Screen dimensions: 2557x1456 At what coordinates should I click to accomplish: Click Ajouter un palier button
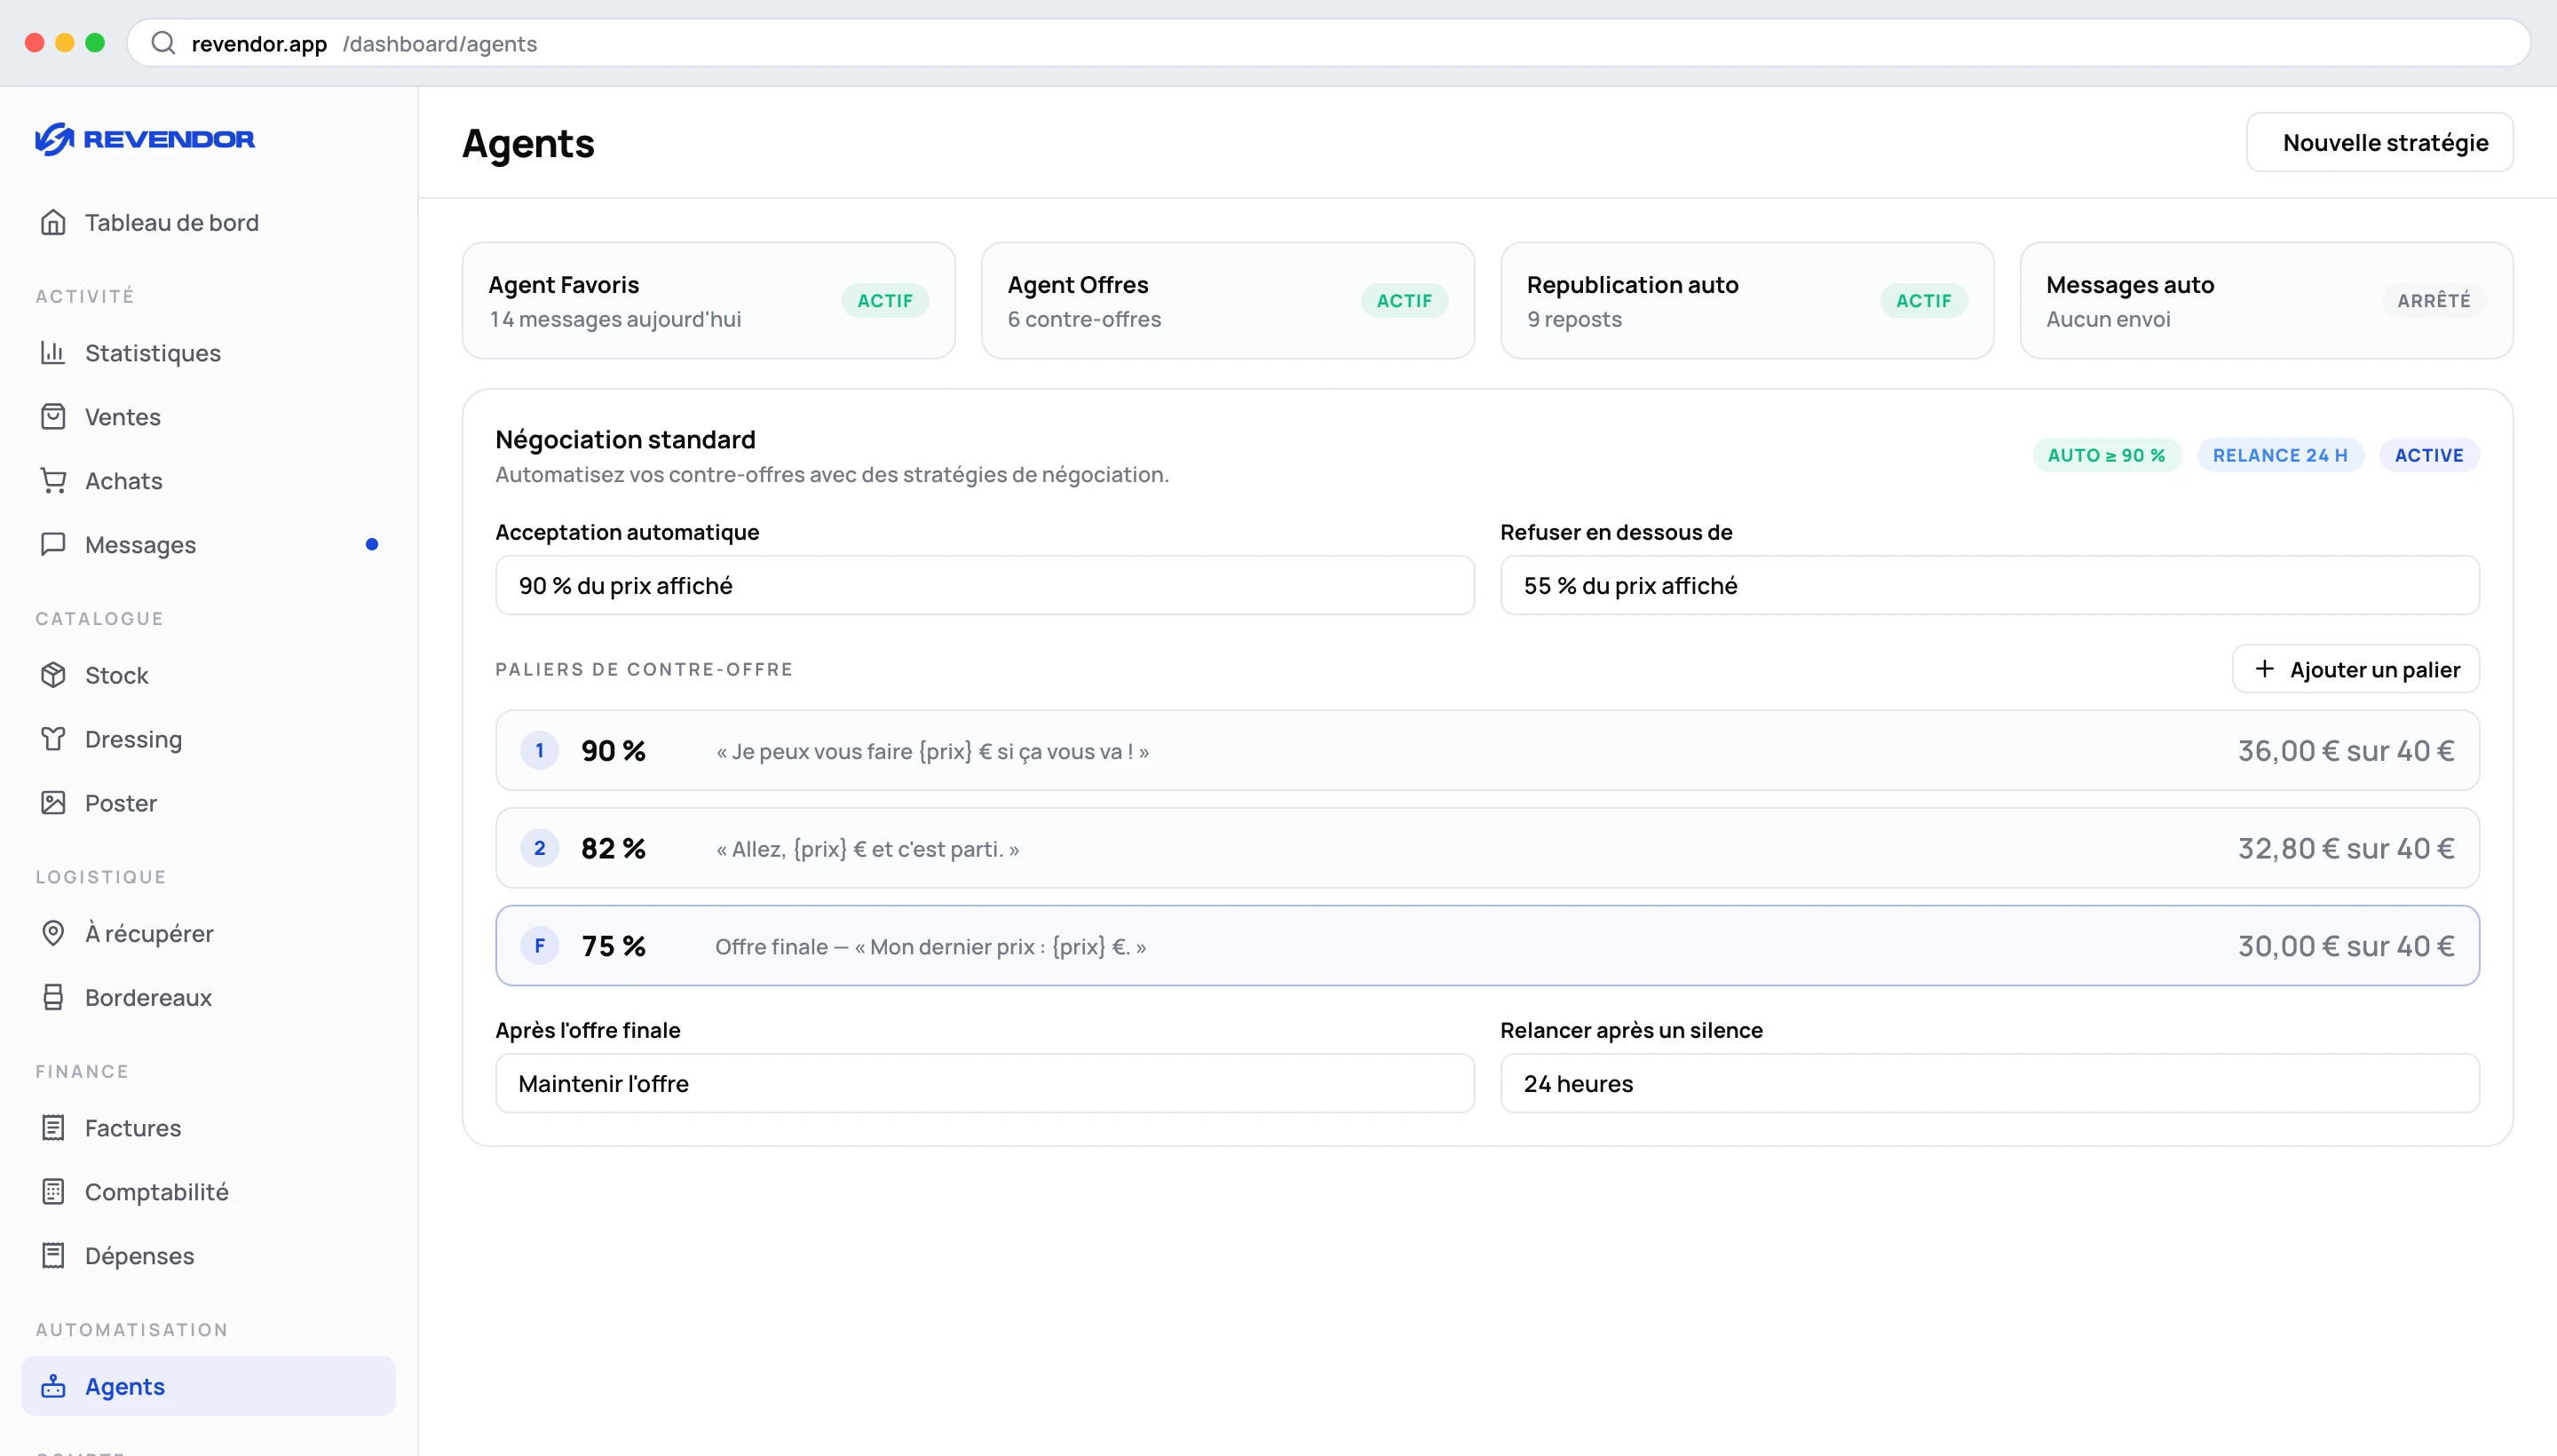(x=2356, y=669)
